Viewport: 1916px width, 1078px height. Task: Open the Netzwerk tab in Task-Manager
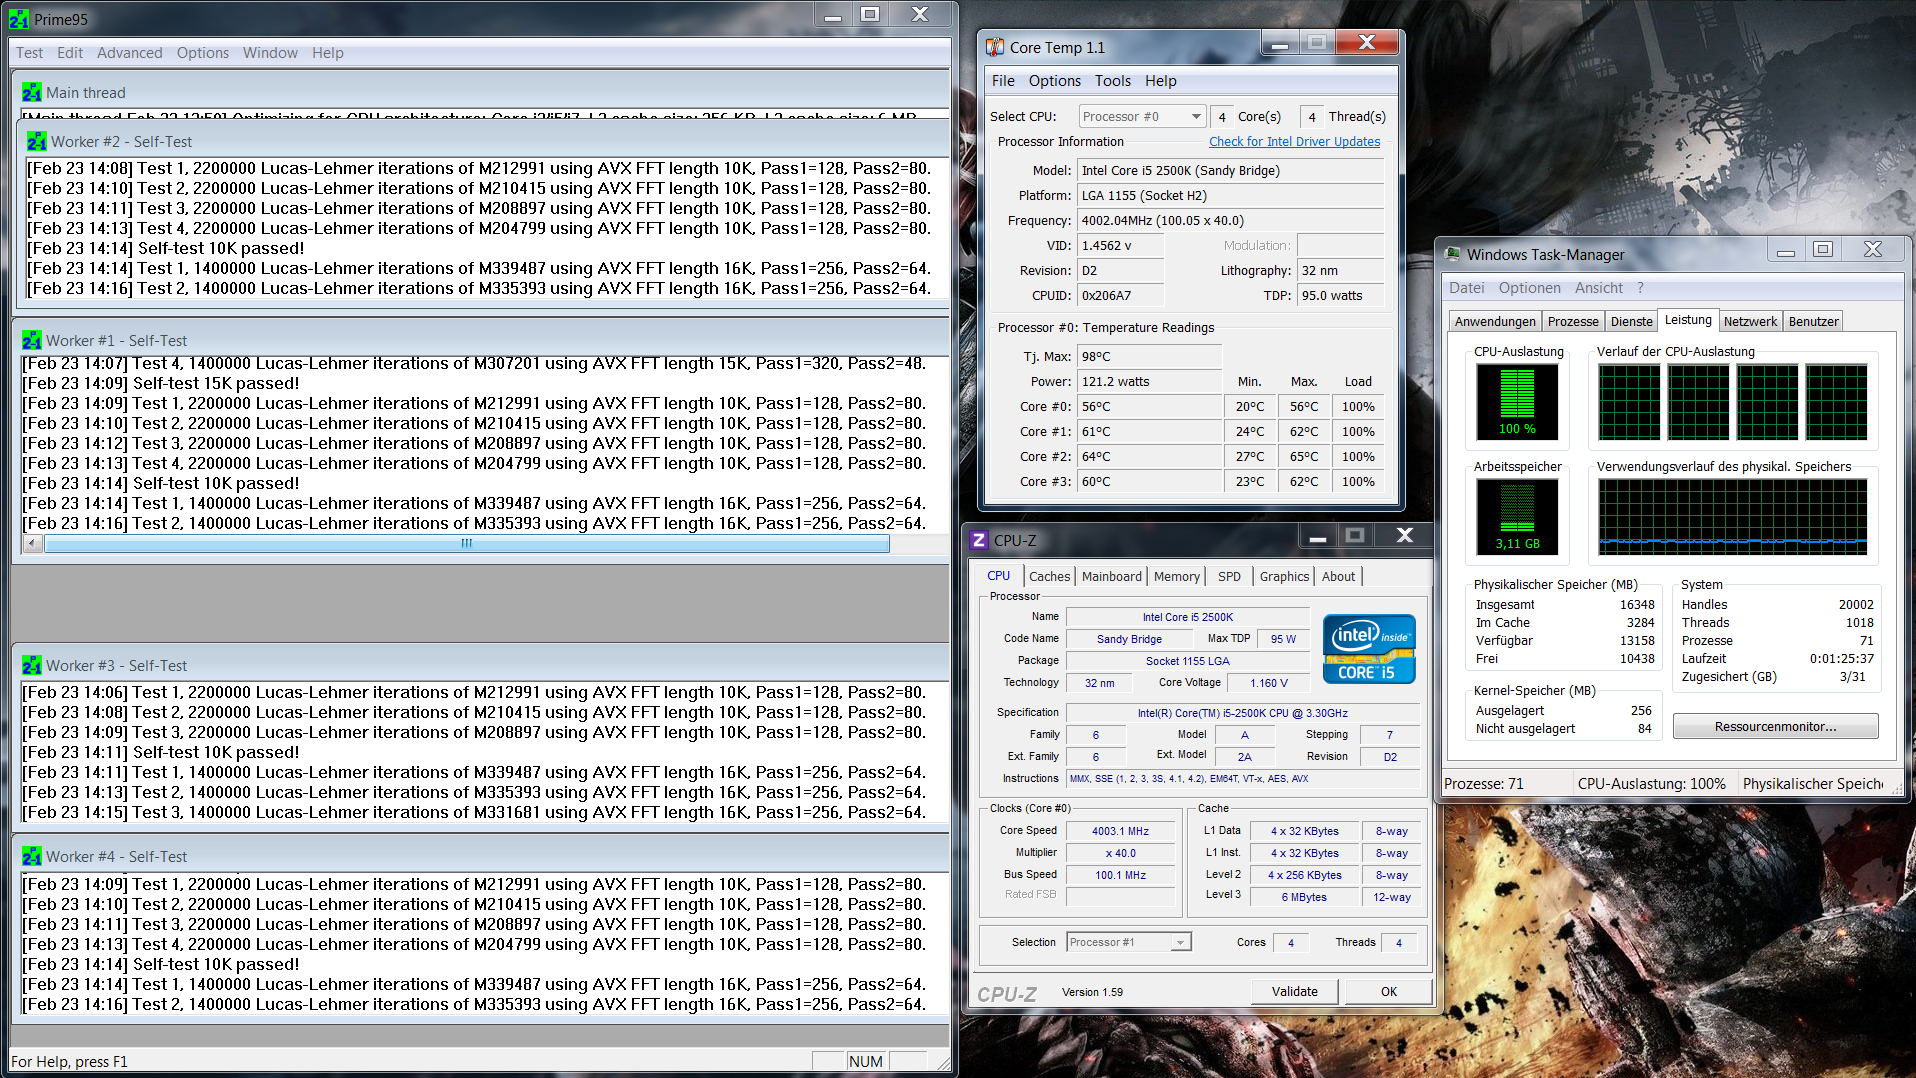(x=1750, y=322)
